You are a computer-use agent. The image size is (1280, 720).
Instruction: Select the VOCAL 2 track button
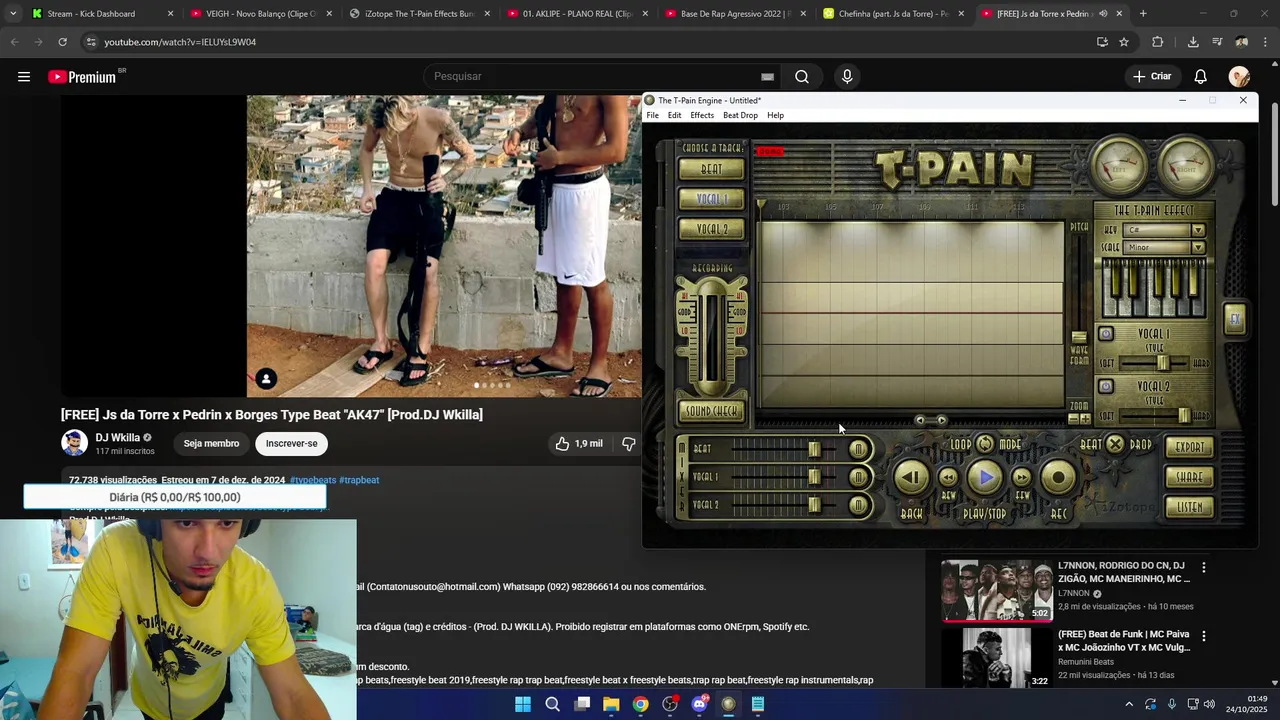(x=711, y=230)
